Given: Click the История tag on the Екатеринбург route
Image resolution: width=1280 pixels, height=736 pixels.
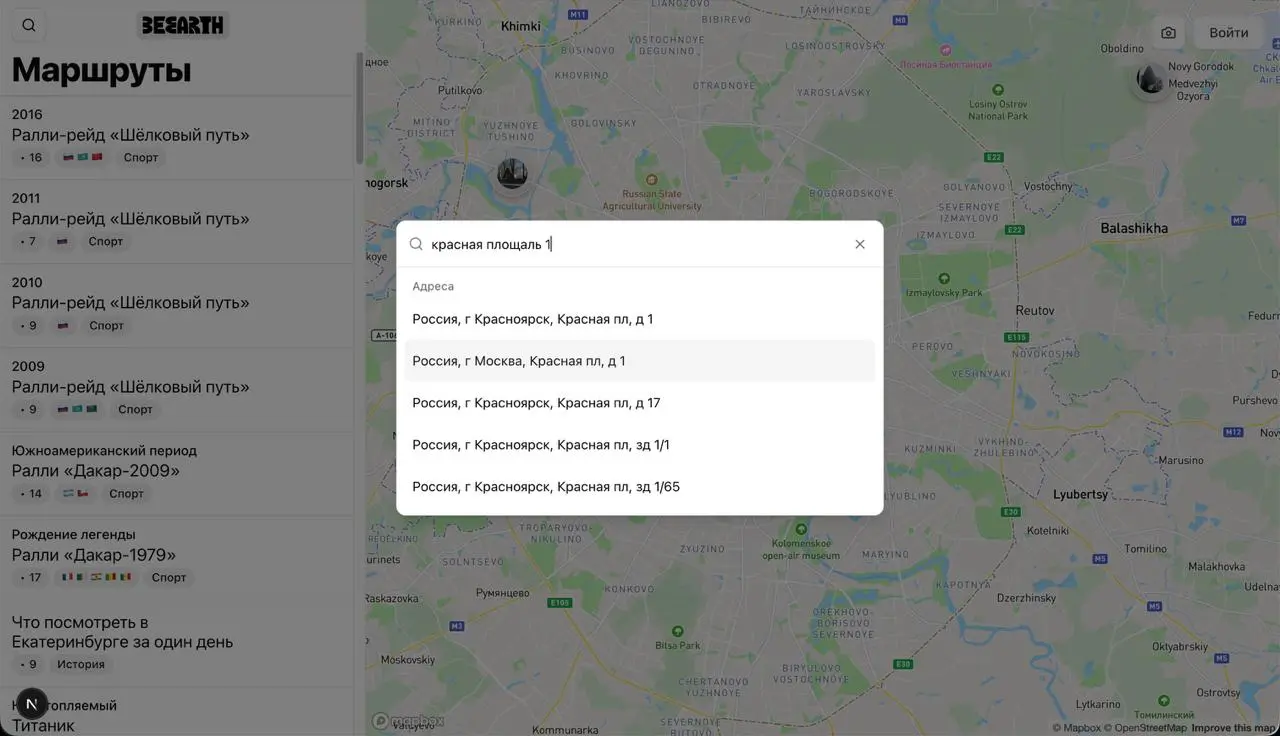Looking at the screenshot, I should (81, 664).
